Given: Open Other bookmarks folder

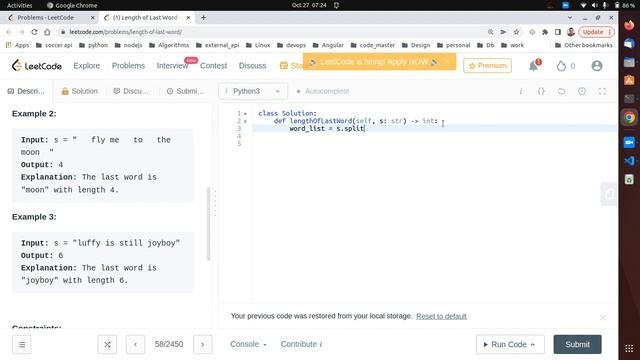Looking at the screenshot, I should [584, 45].
